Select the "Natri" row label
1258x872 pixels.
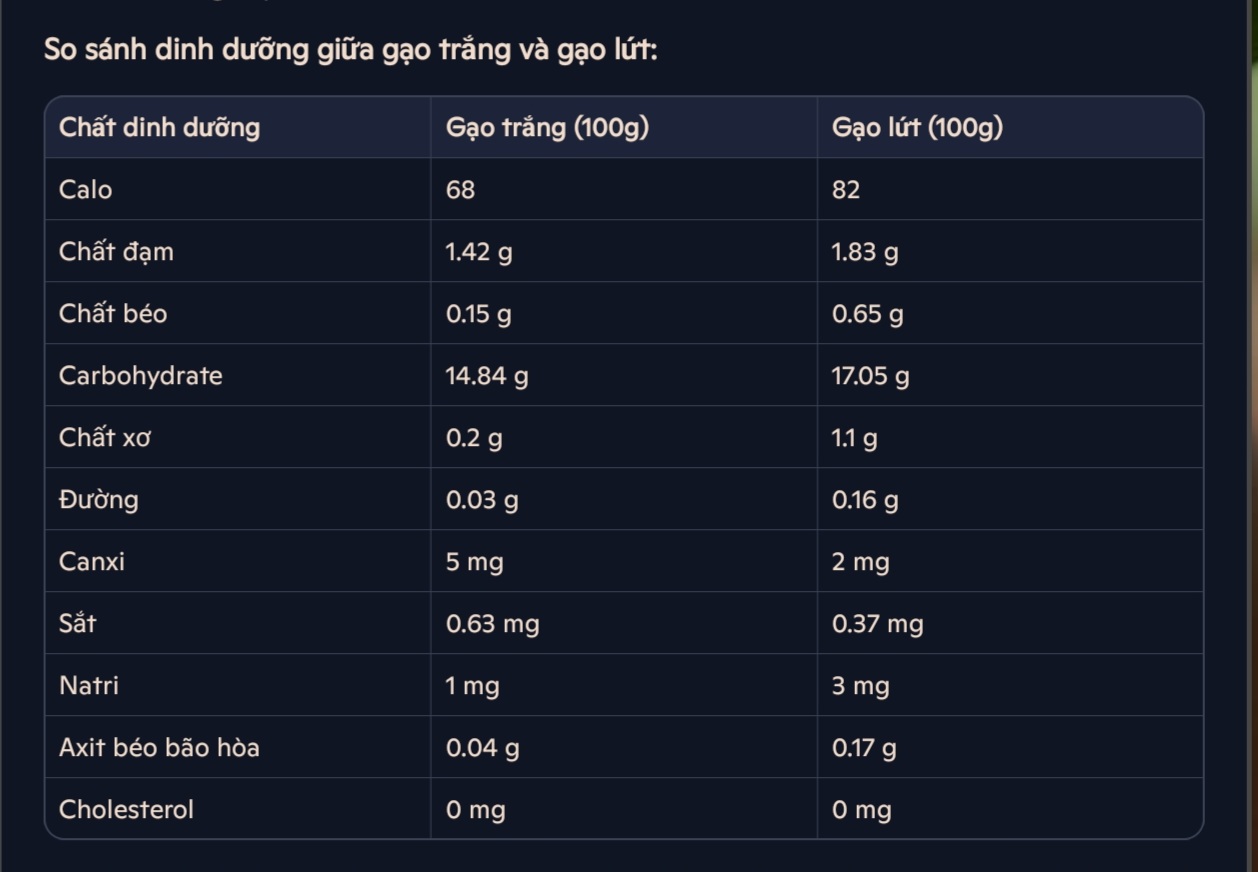coord(89,686)
